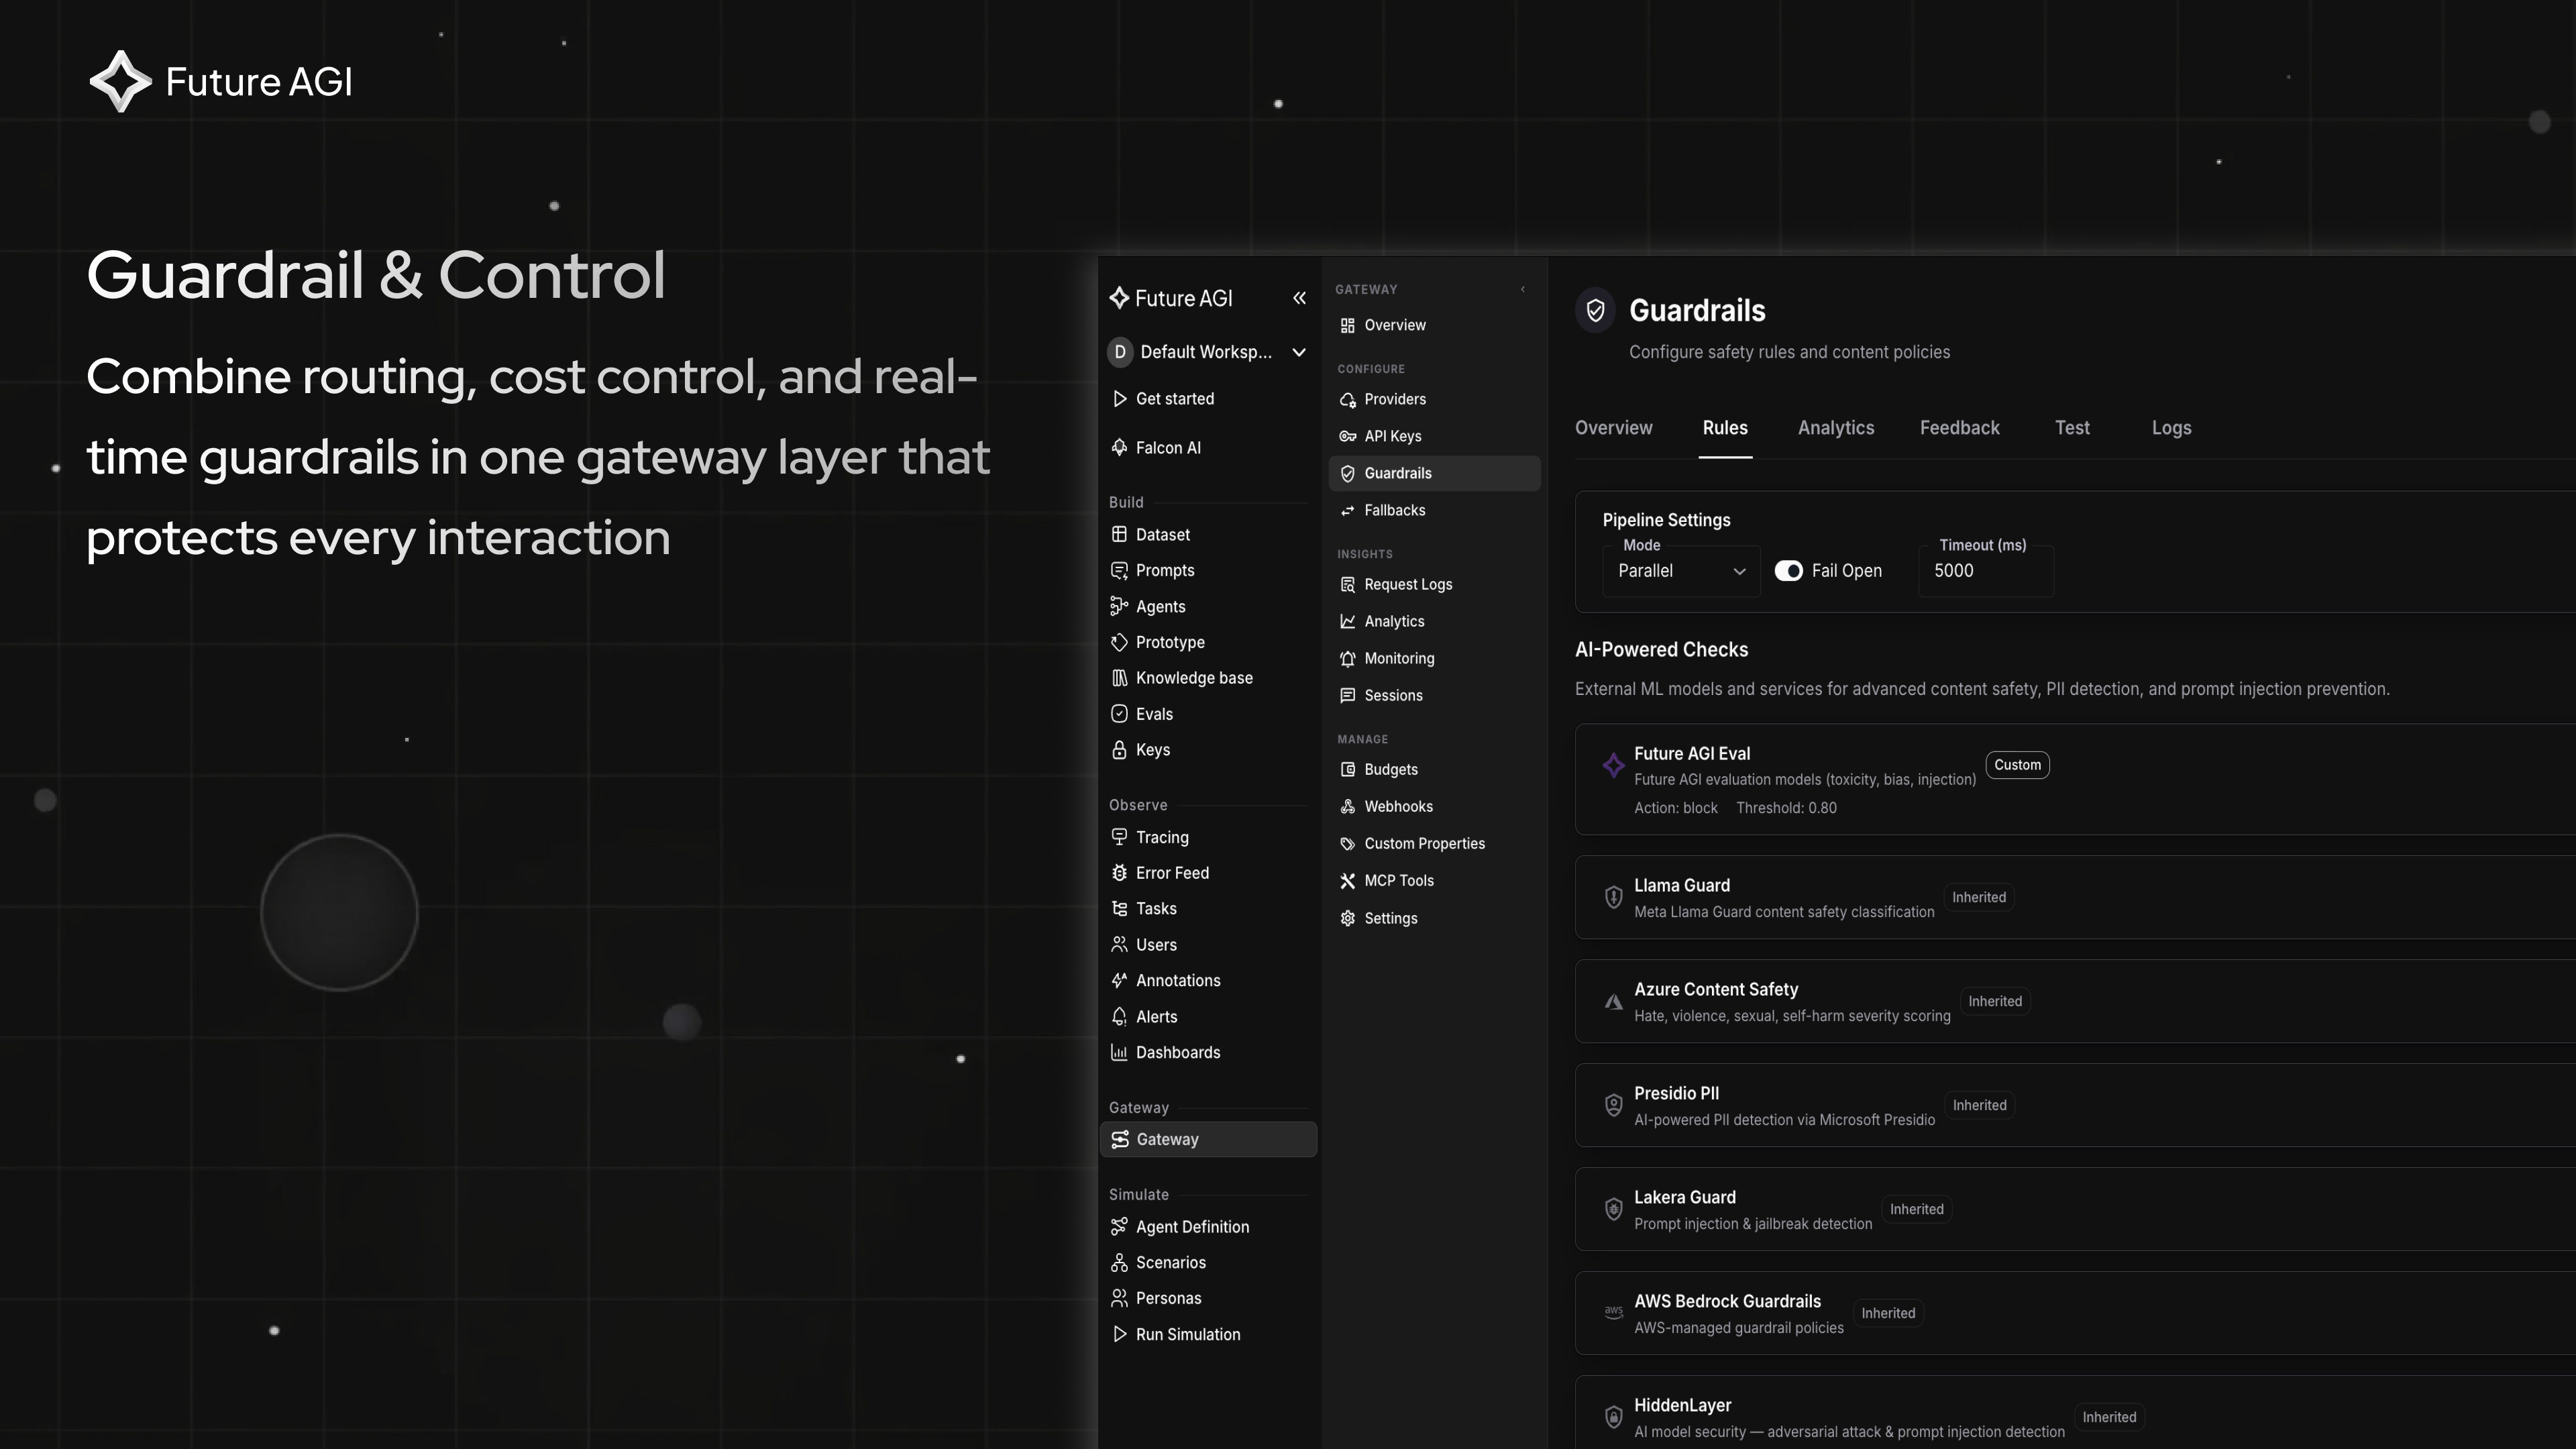
Task: Click the Agents icon
Action: coord(1119,607)
